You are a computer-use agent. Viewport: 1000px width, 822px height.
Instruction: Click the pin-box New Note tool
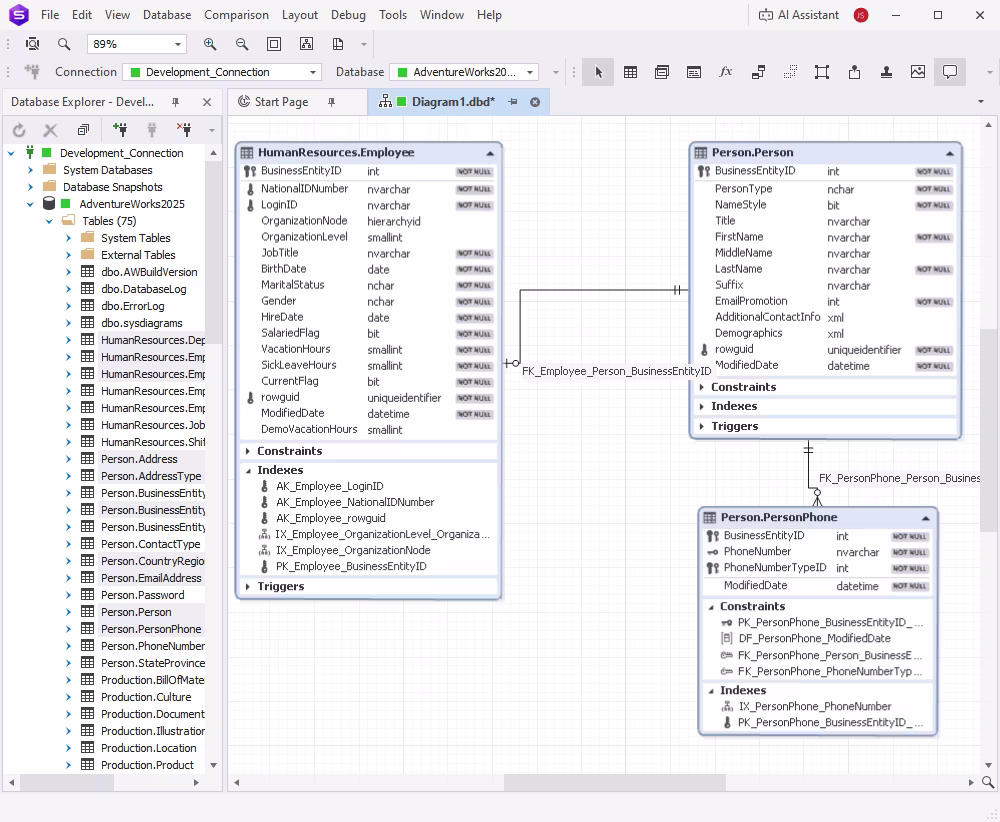pyautogui.click(x=855, y=72)
